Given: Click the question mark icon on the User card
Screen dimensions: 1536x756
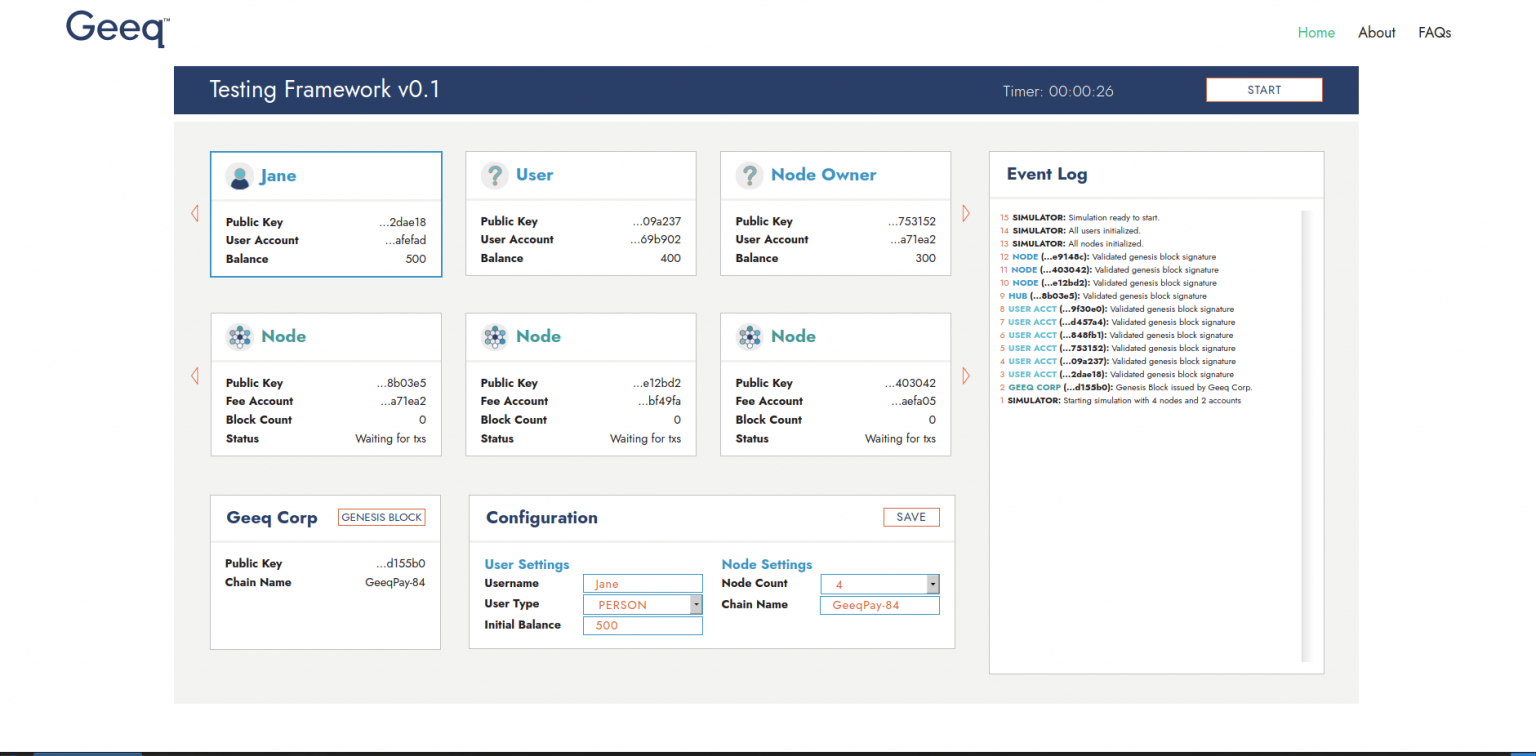Looking at the screenshot, I should point(494,175).
